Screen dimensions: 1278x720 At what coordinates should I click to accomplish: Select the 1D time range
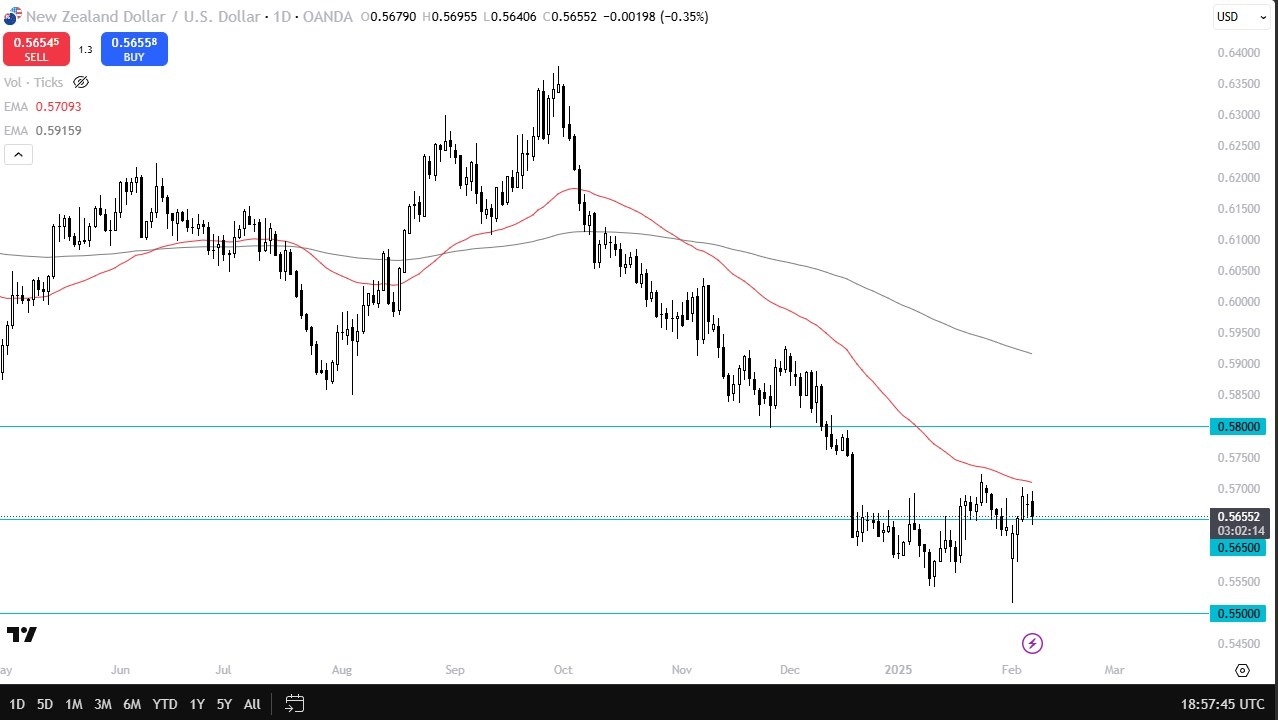[17, 704]
